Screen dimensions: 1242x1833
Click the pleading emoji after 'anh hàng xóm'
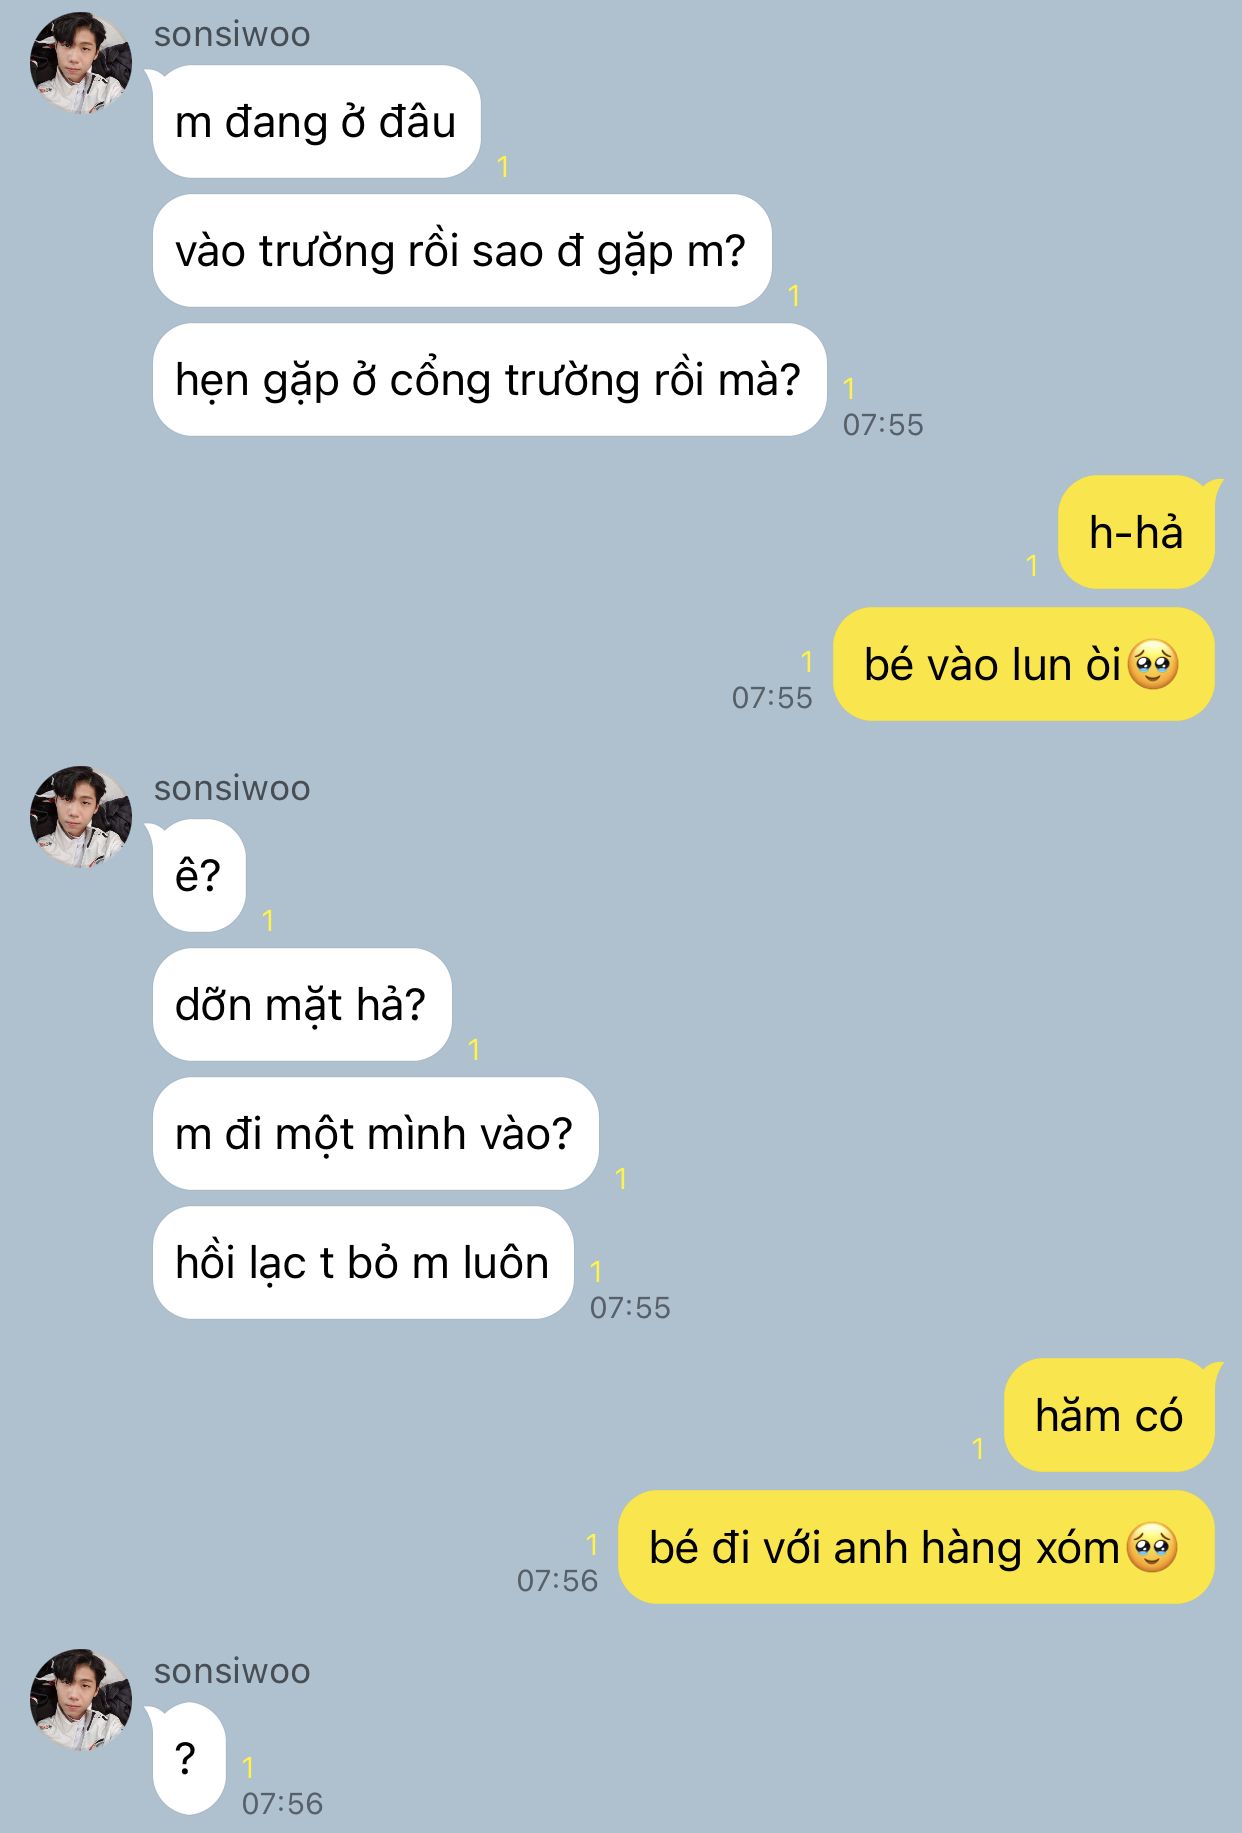click(x=1152, y=1548)
